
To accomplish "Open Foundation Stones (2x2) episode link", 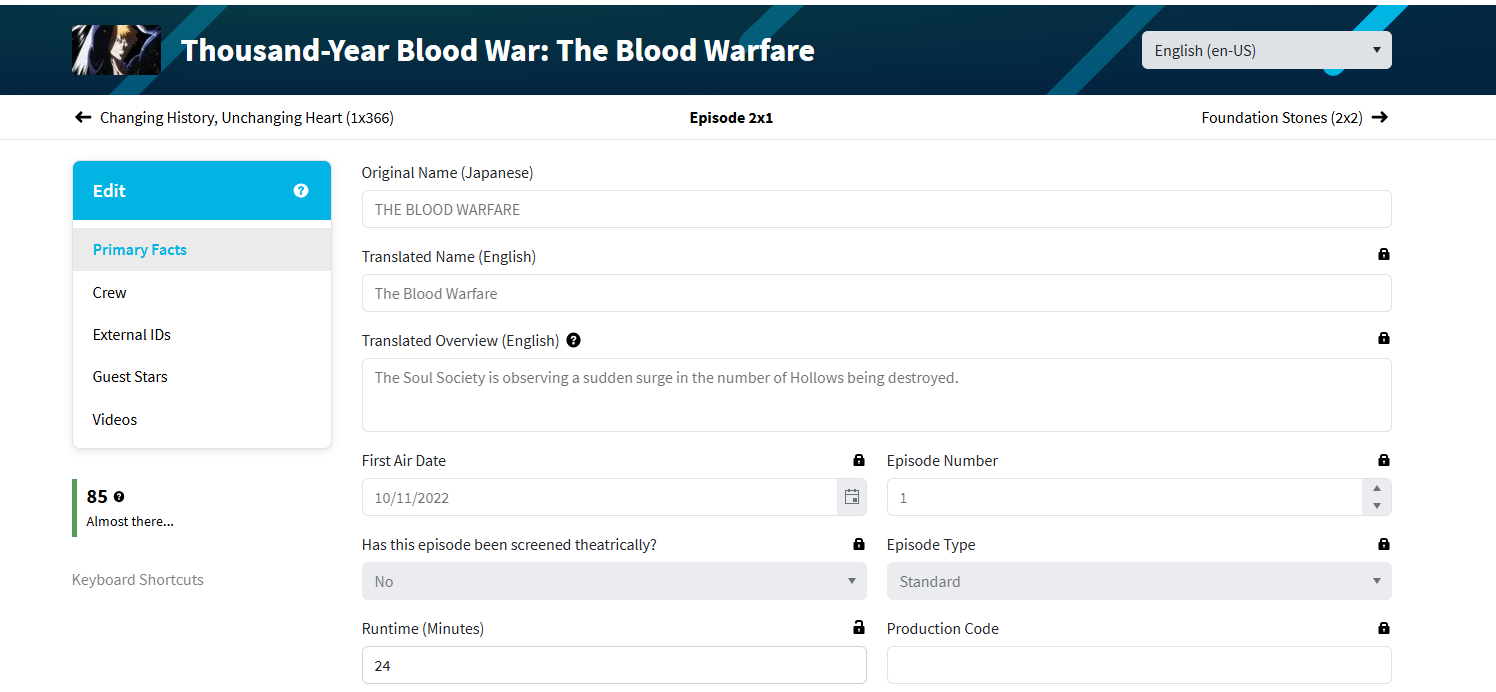I will pyautogui.click(x=1281, y=118).
